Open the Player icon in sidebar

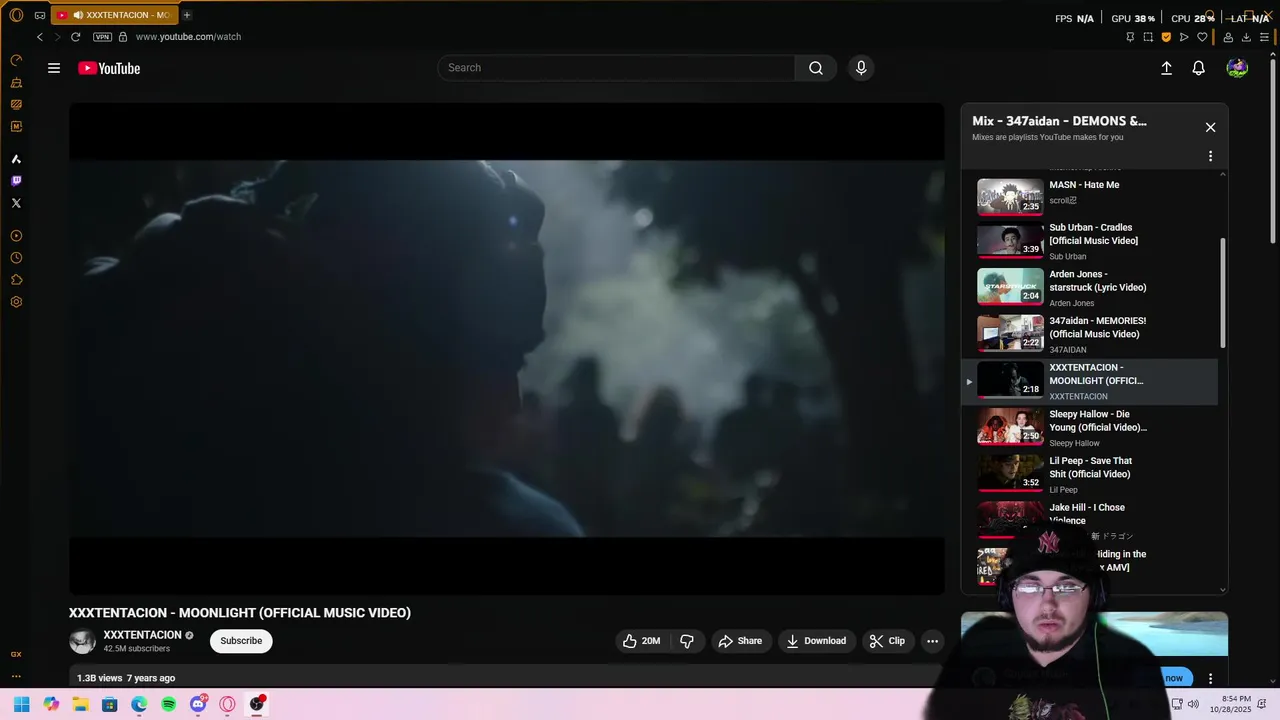[16, 236]
